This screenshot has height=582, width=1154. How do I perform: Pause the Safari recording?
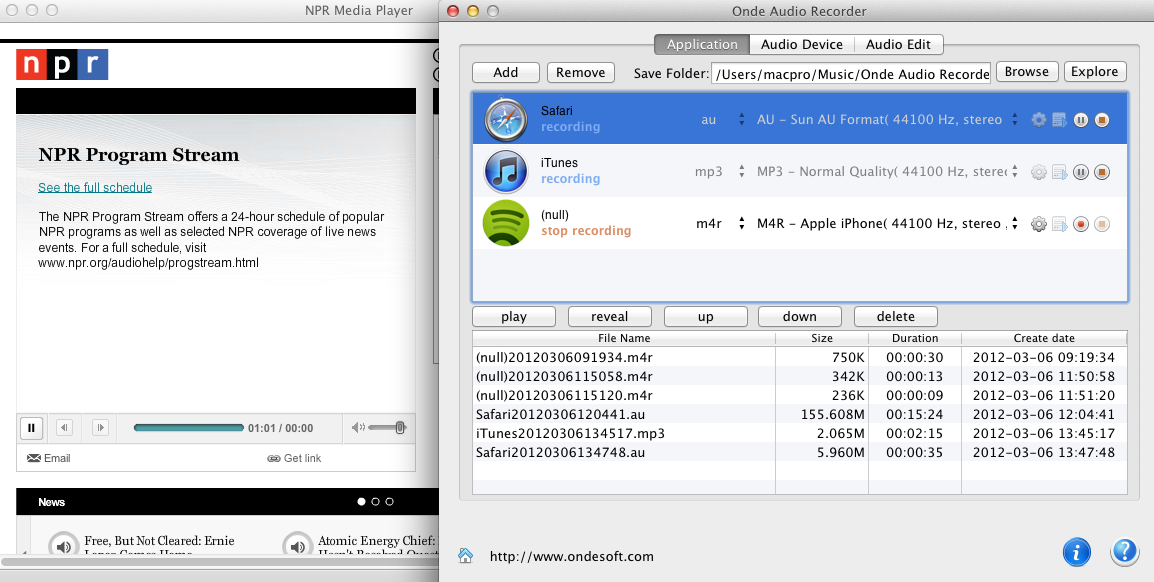point(1081,120)
